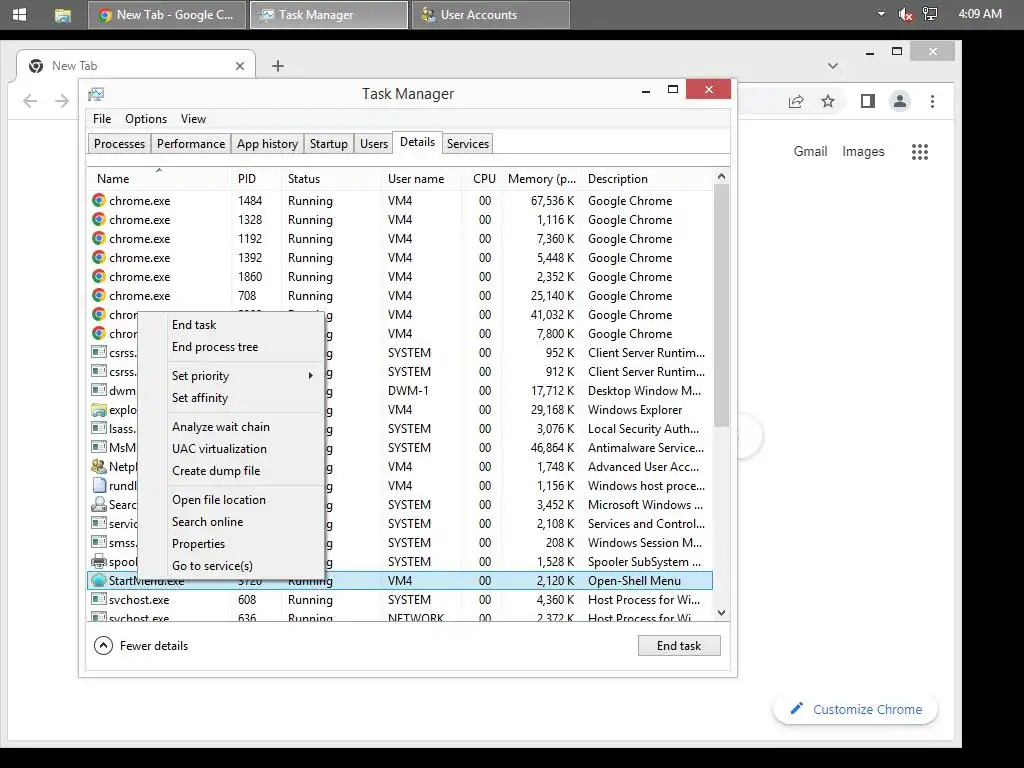Screen dimensions: 1024x768
Task: Select the Search indexer process icon
Action: 99,504
